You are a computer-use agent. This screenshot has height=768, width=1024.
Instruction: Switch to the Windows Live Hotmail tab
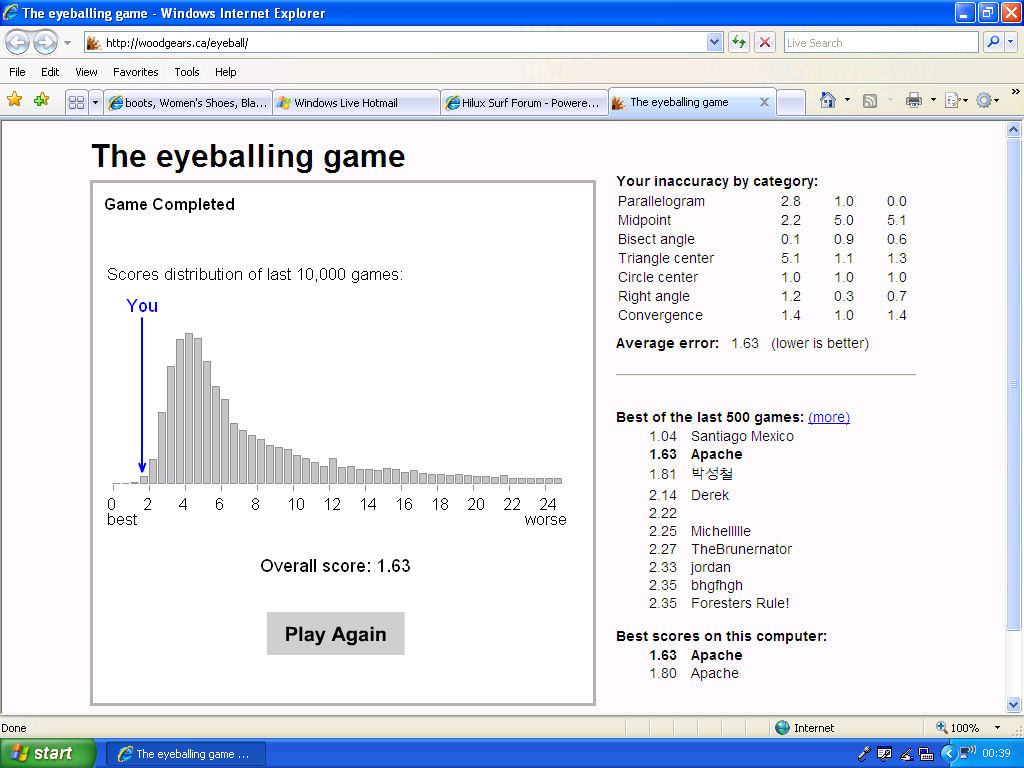pos(355,103)
